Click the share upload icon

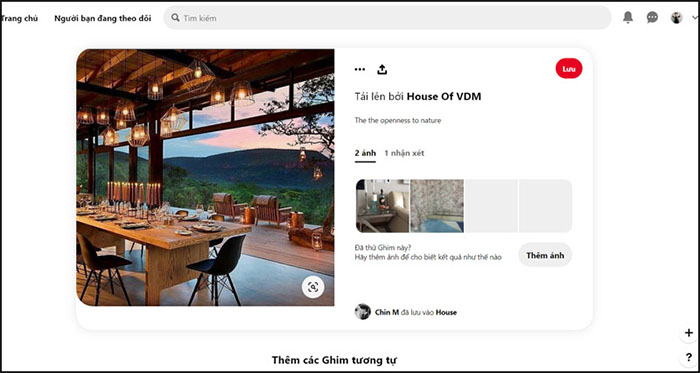(x=382, y=69)
